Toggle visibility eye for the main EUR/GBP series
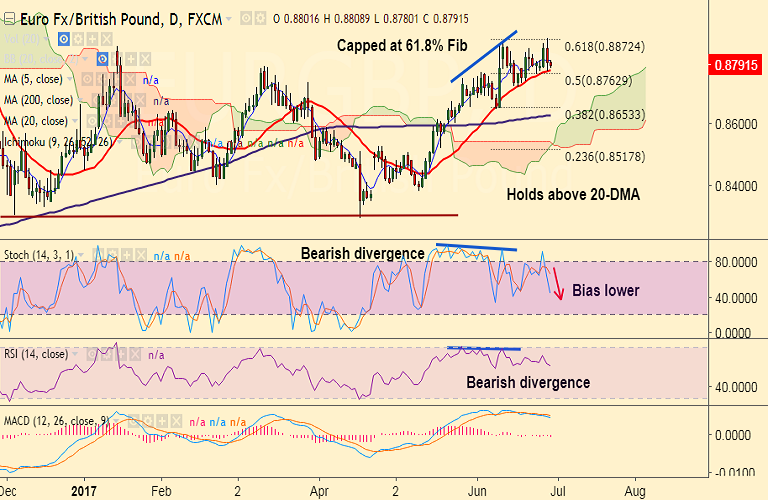 (x=246, y=18)
